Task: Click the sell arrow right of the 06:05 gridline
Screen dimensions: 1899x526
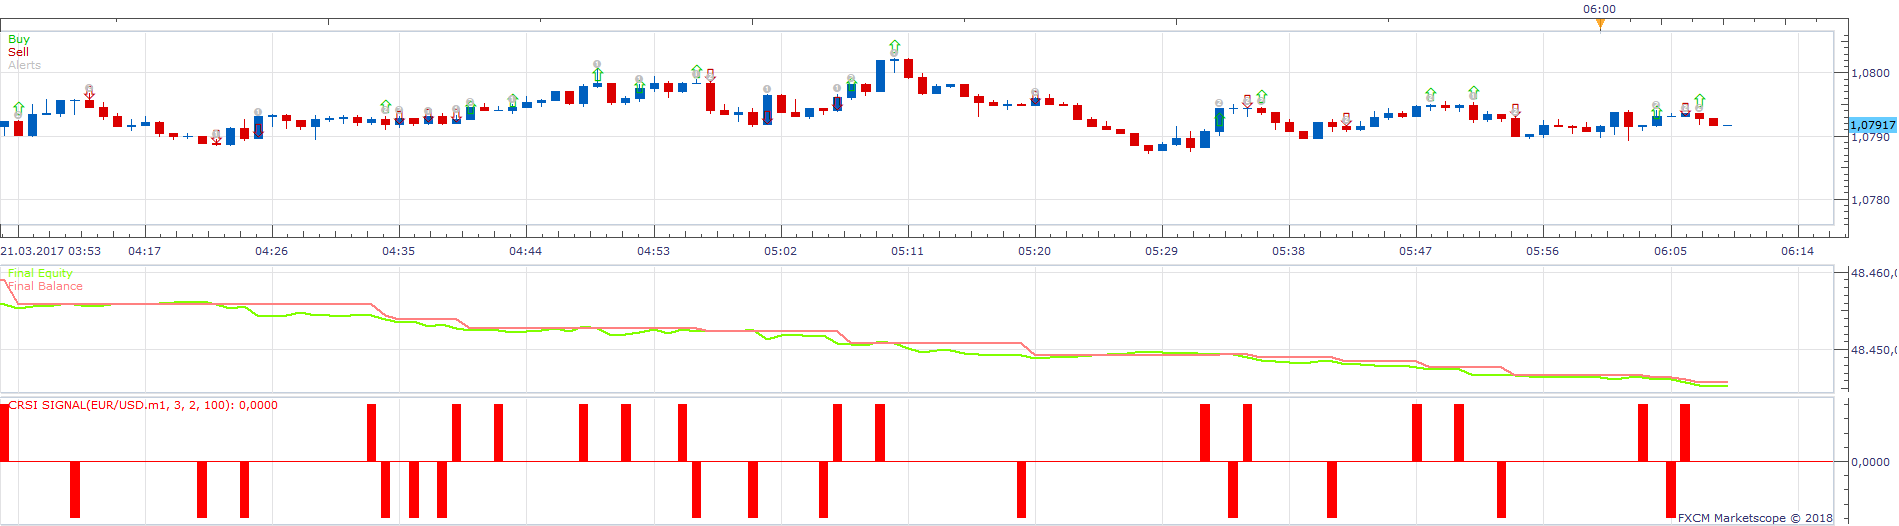Action: coord(1685,108)
